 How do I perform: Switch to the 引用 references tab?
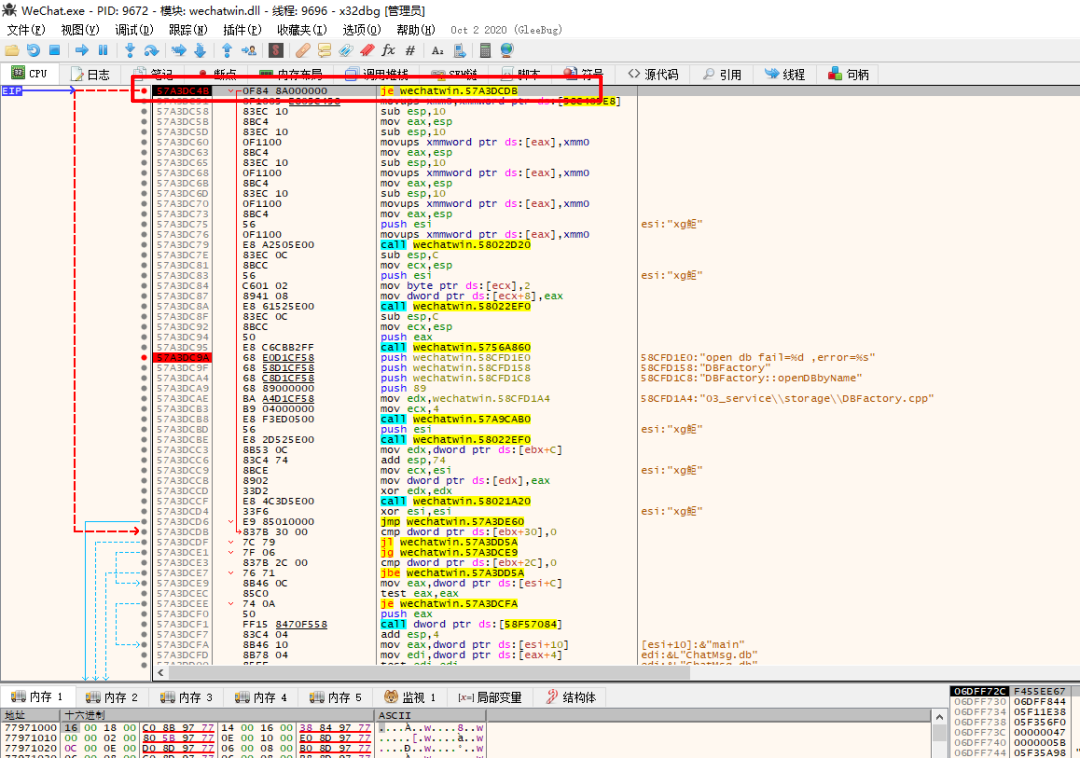point(723,74)
